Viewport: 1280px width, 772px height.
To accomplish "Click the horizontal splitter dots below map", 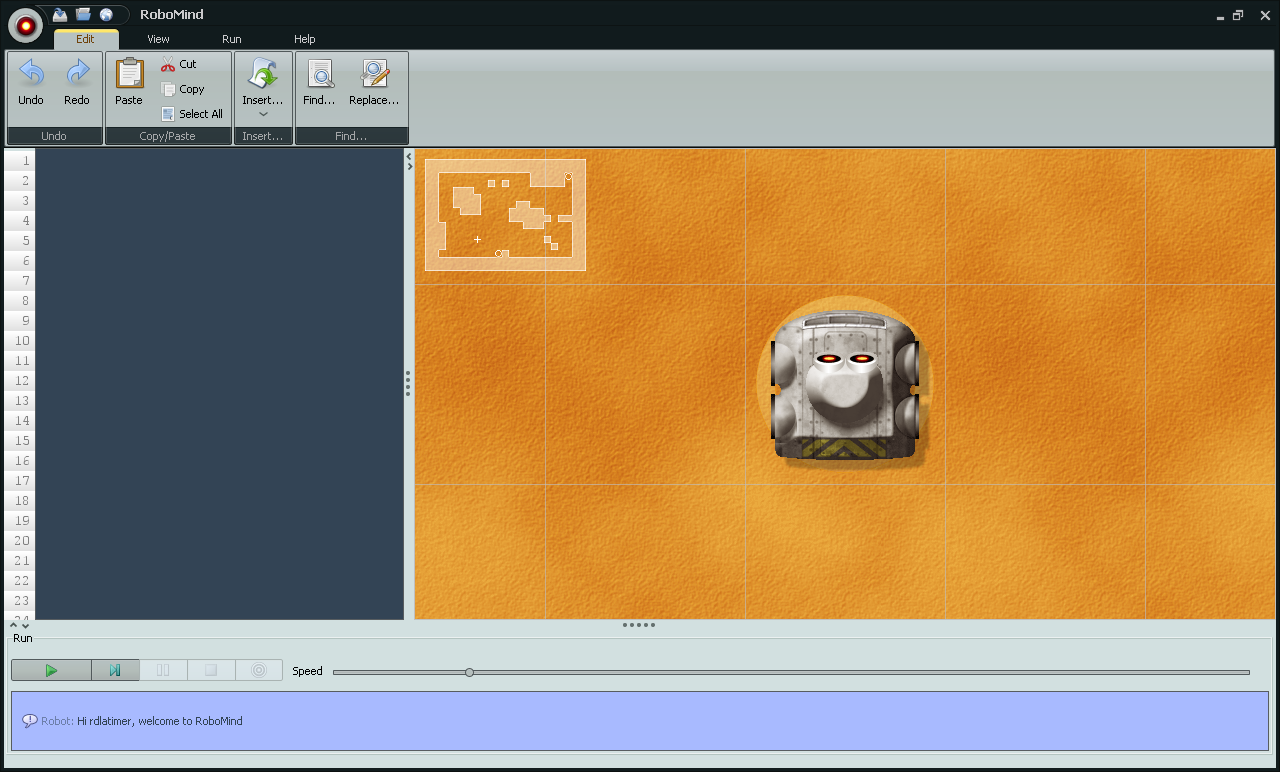I will (x=639, y=625).
